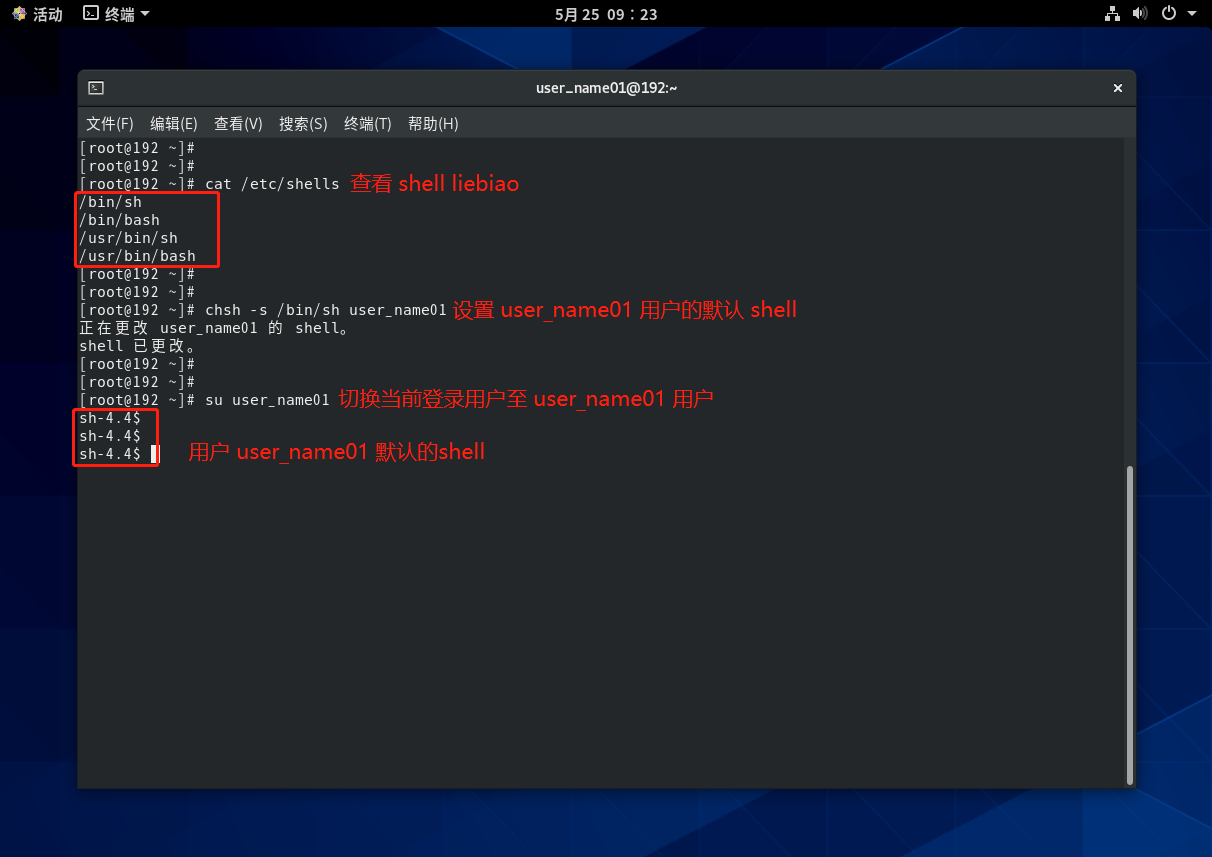Open the 终端(T) menu
1212x857 pixels.
368,124
